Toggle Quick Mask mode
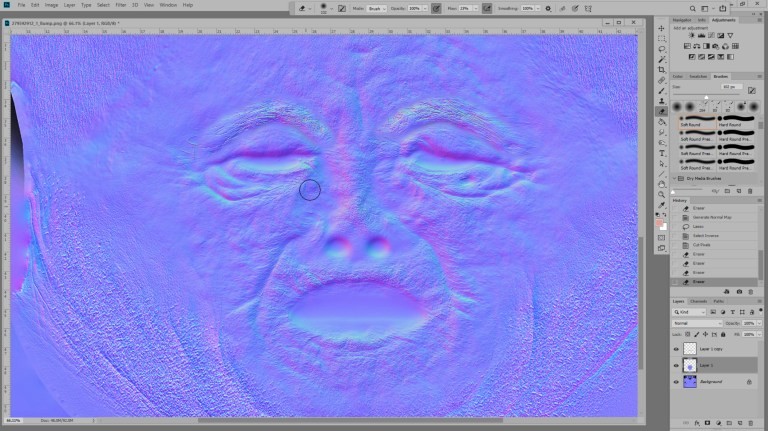Image resolution: width=768 pixels, height=431 pixels. coord(662,238)
